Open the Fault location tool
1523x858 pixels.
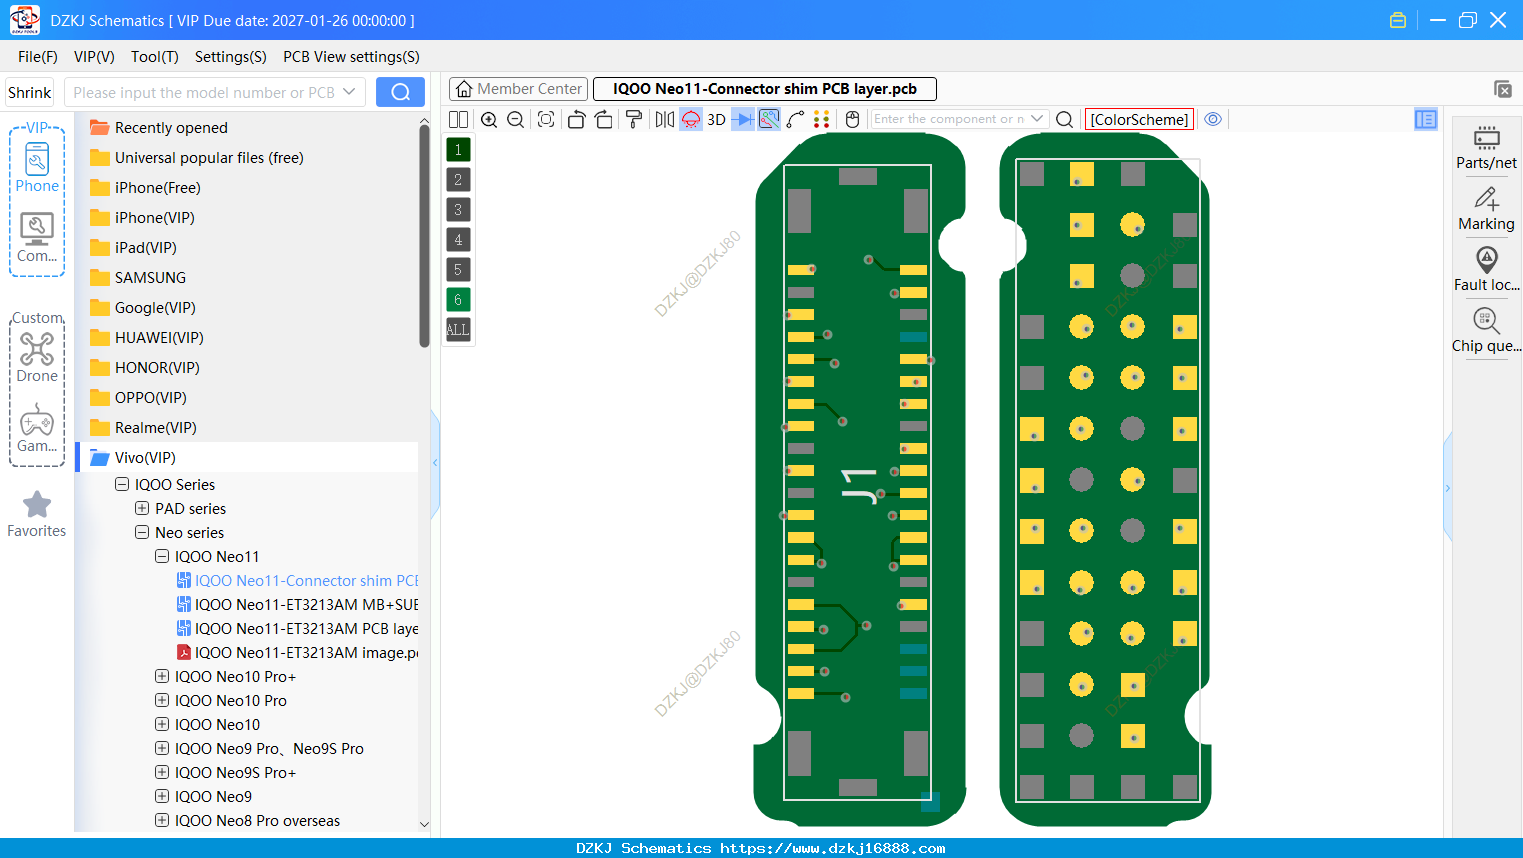tap(1486, 269)
